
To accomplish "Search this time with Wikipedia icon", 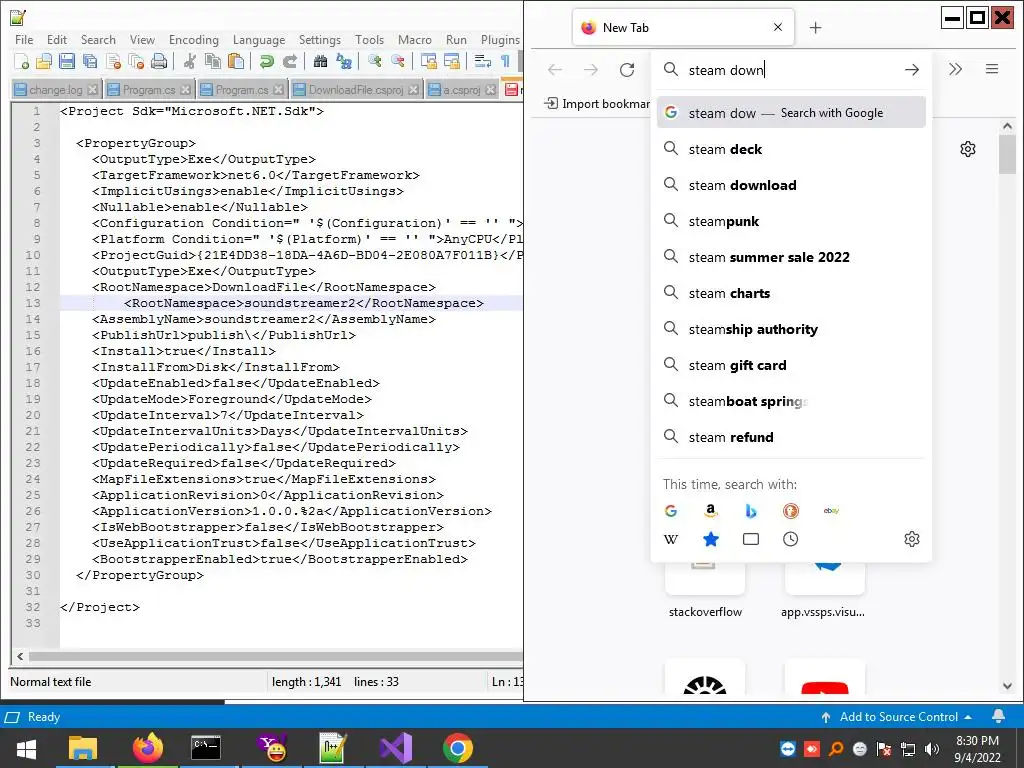I will click(x=671, y=539).
